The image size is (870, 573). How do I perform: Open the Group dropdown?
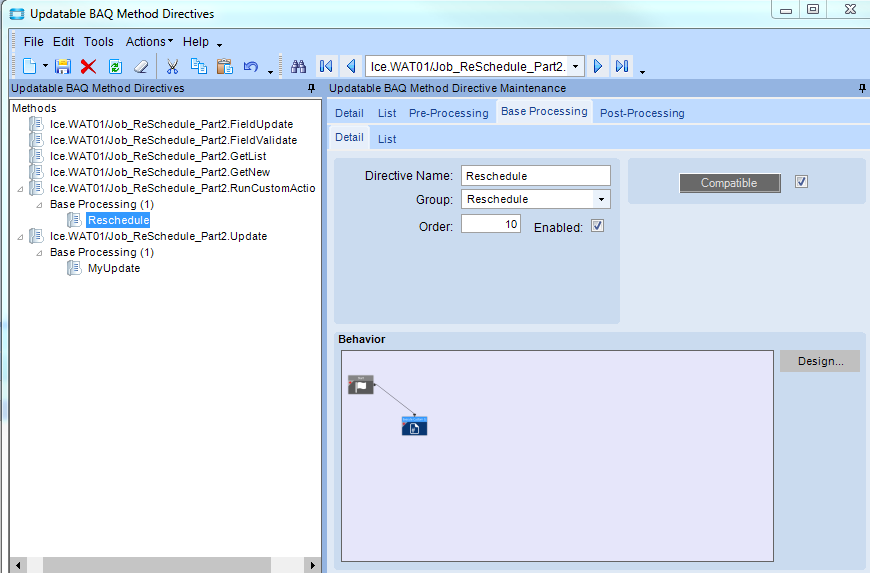tap(601, 199)
